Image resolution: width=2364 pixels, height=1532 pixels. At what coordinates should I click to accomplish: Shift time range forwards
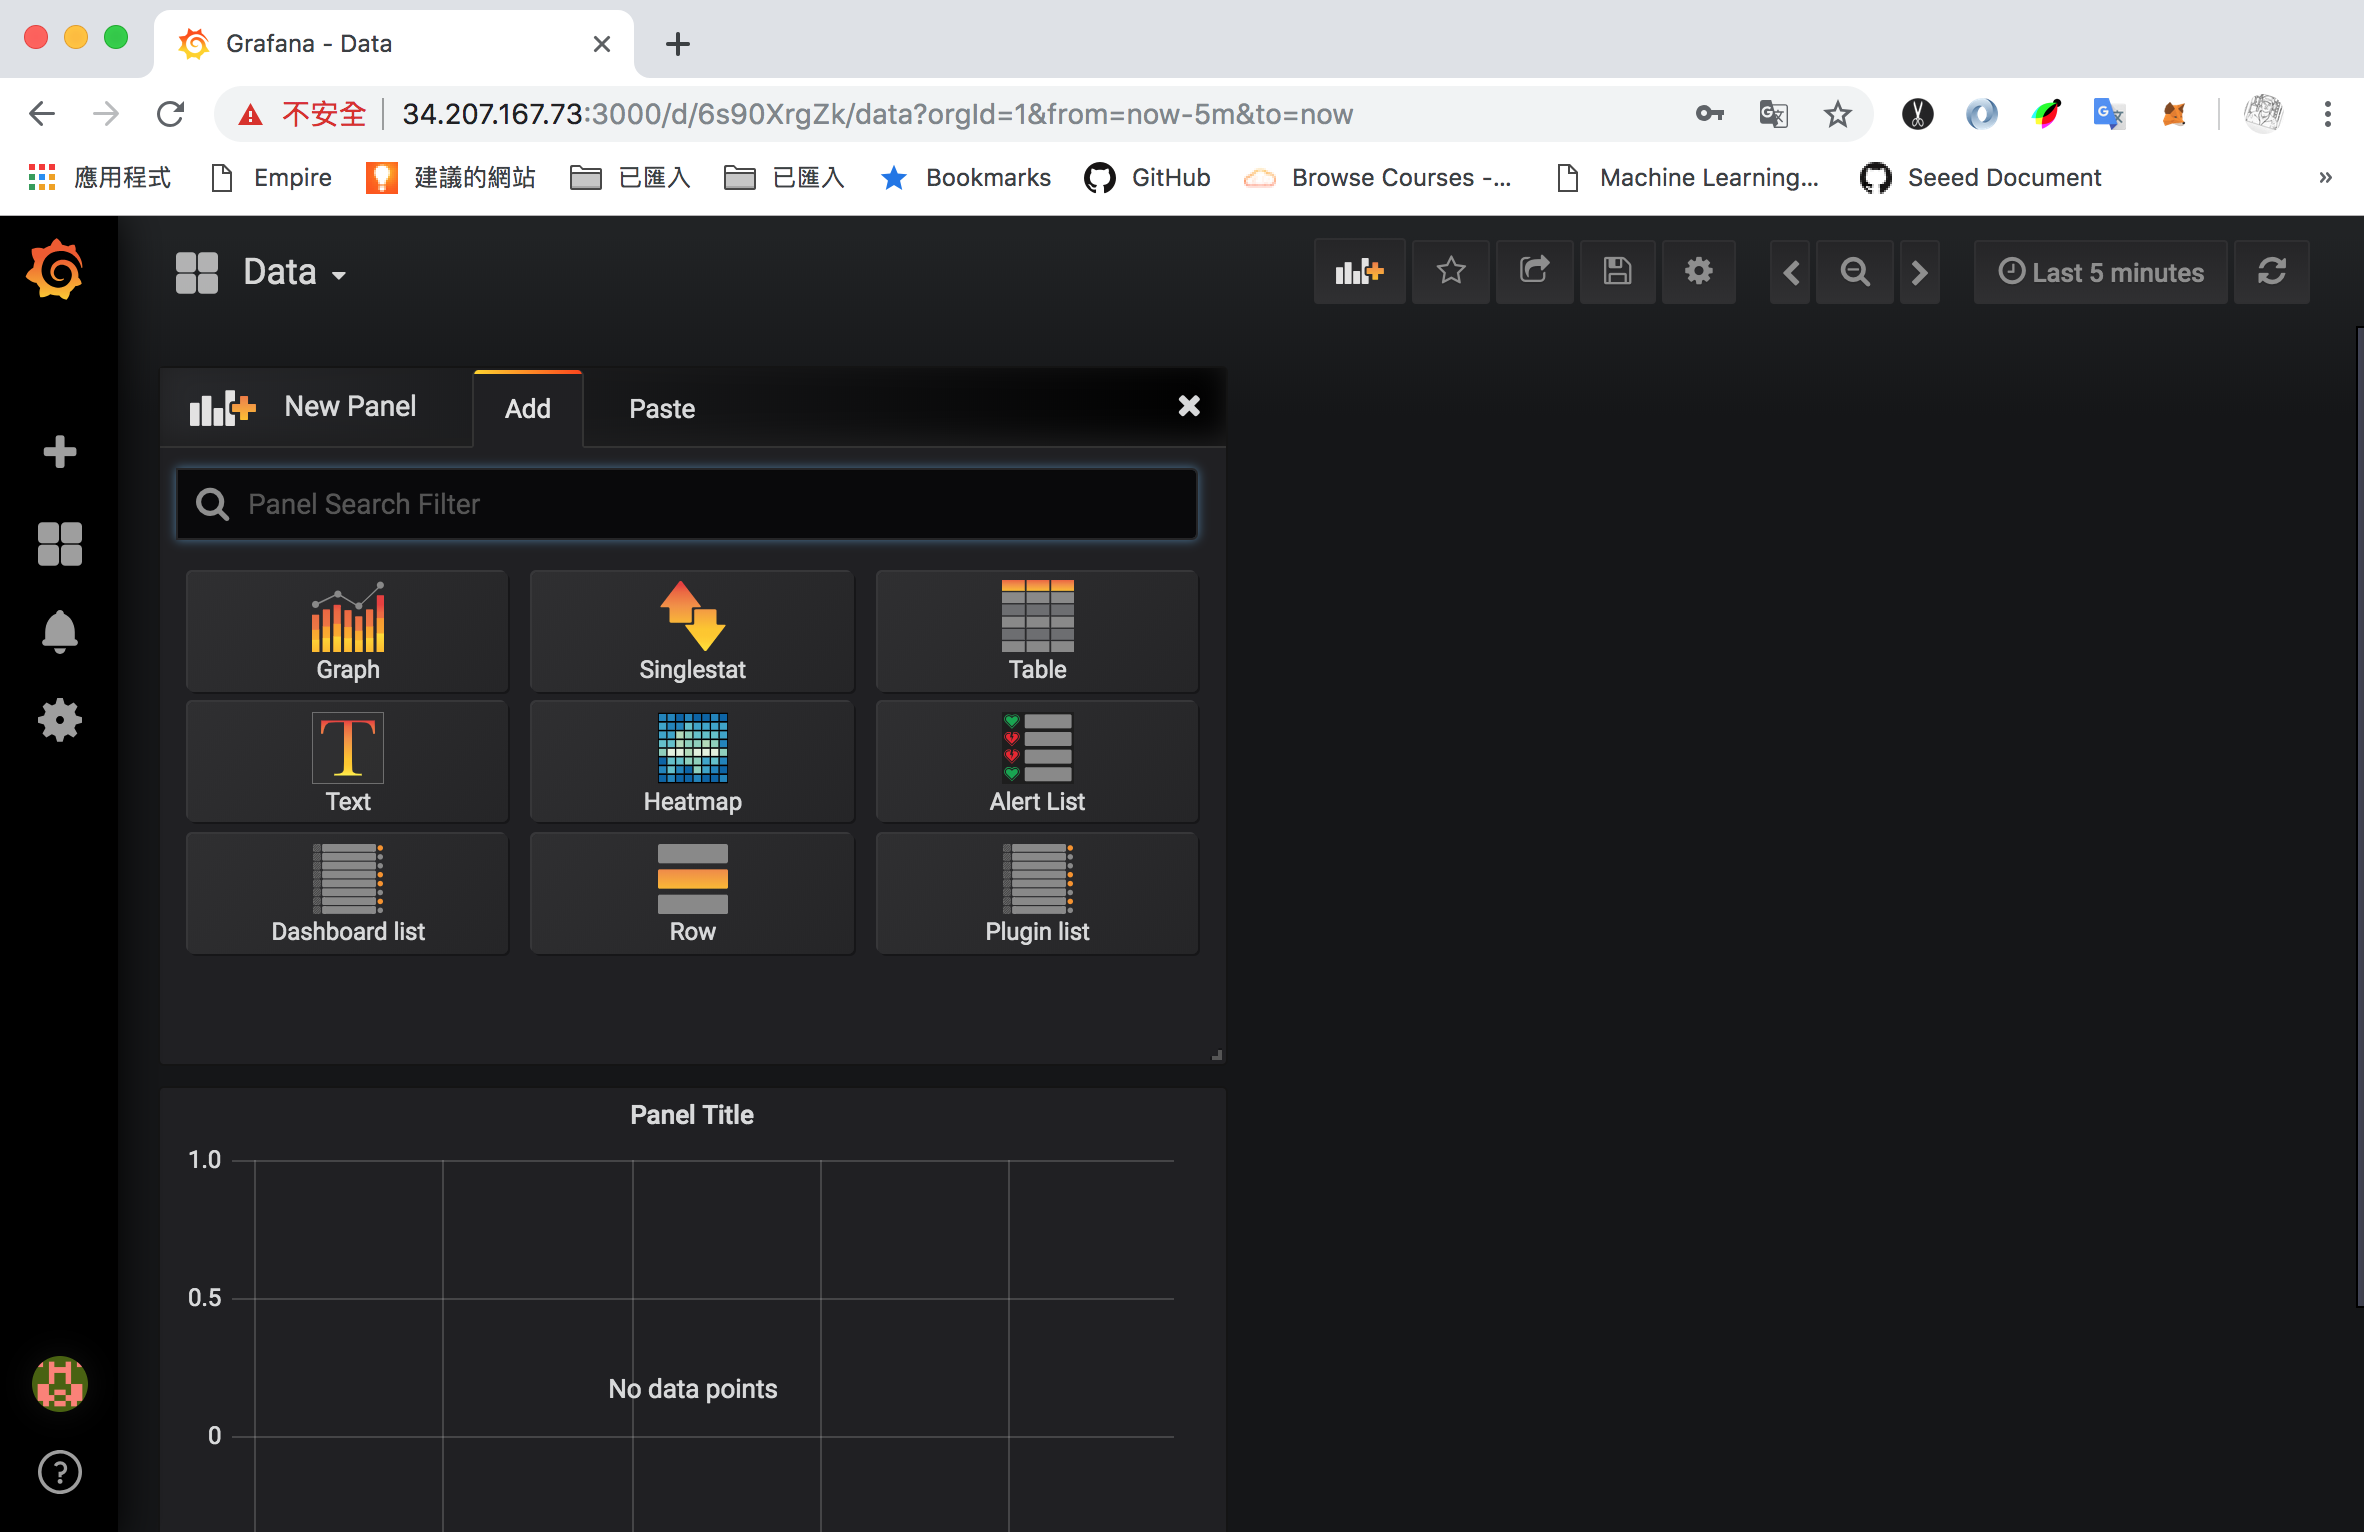pos(1919,272)
